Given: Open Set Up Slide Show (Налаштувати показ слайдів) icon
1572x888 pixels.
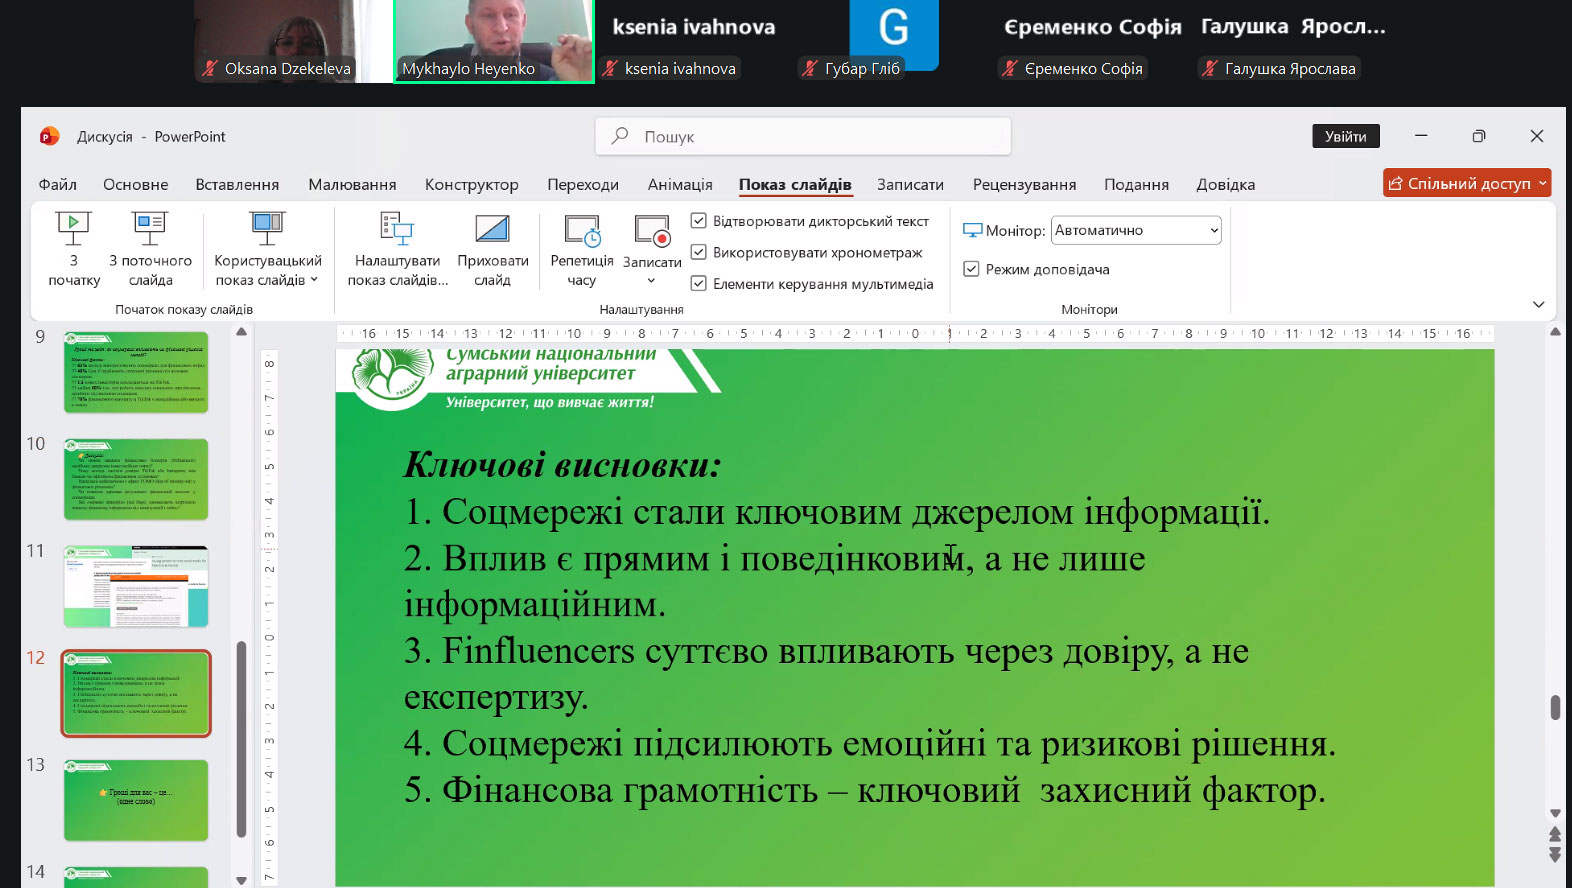Looking at the screenshot, I should [x=397, y=230].
